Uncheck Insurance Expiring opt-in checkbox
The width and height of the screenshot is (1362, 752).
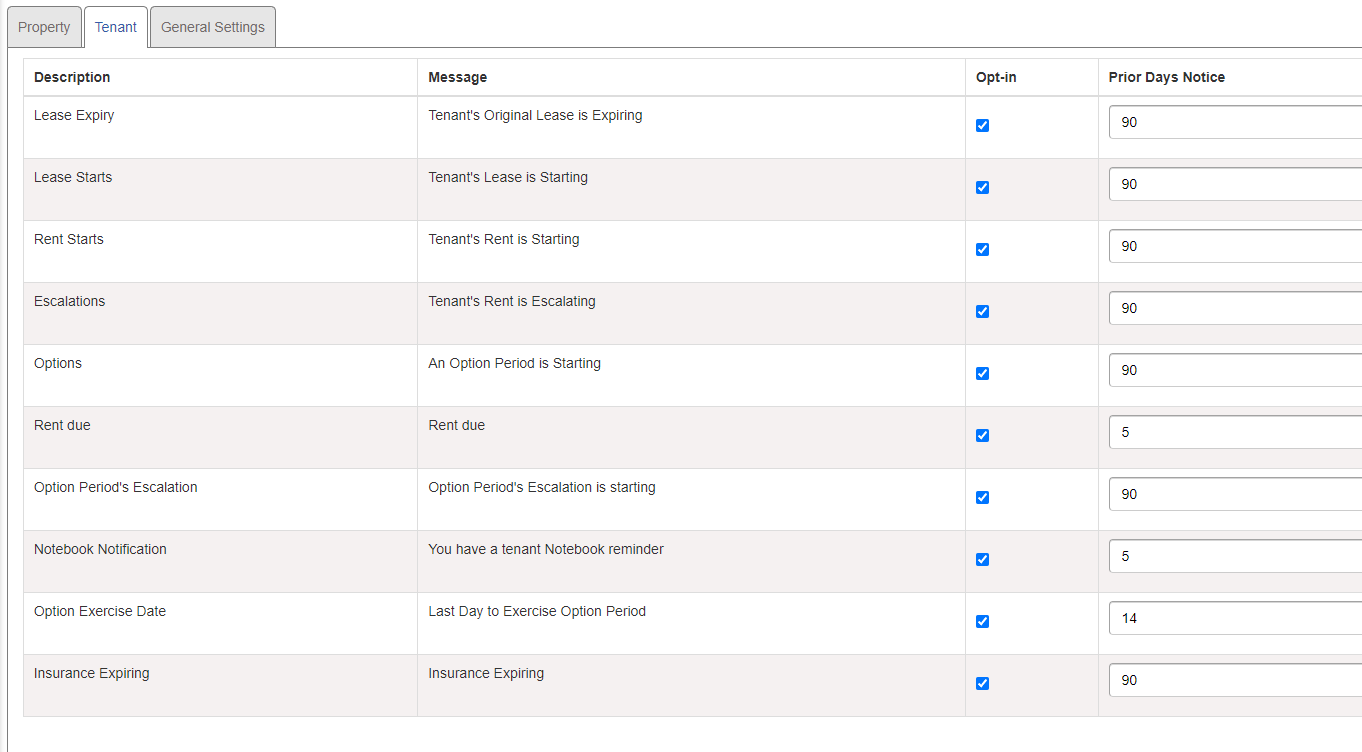click(982, 683)
